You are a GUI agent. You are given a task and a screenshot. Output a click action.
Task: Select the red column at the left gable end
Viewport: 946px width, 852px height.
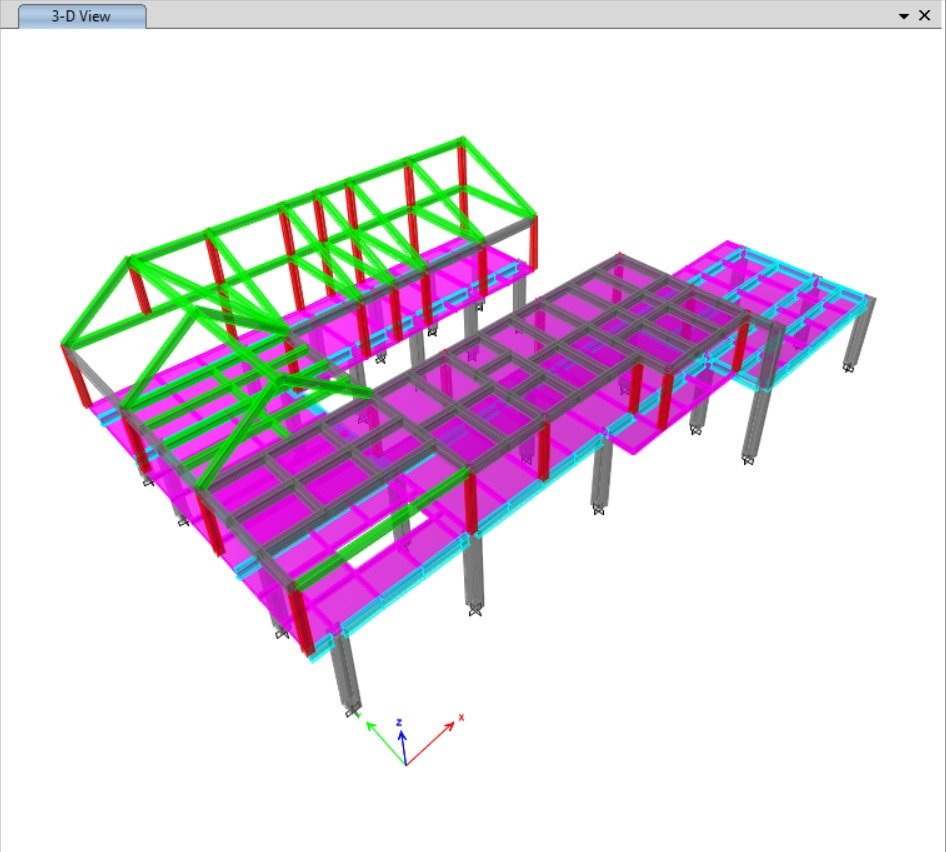click(x=70, y=375)
